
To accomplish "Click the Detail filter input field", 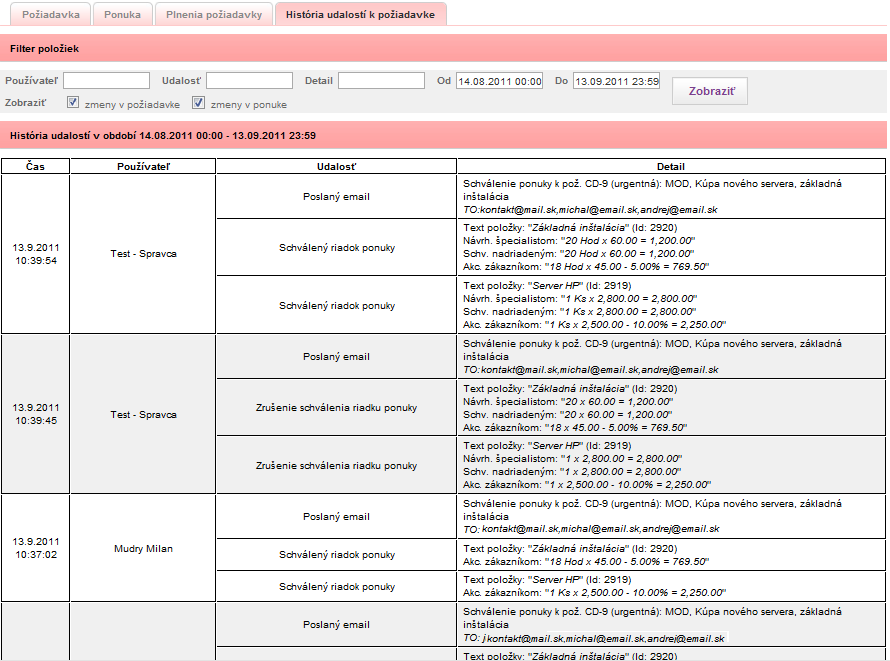I will point(381,81).
